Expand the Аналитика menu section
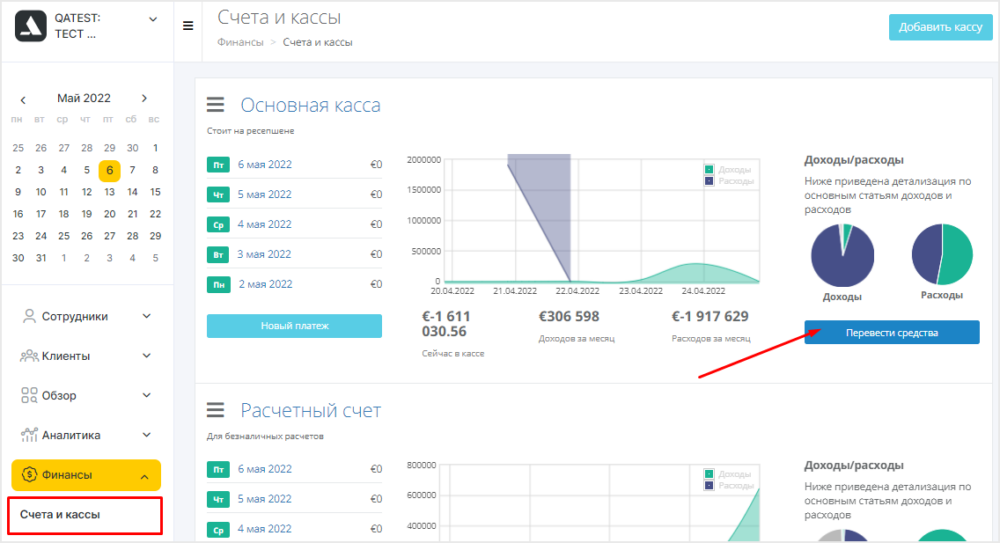 (x=146, y=435)
